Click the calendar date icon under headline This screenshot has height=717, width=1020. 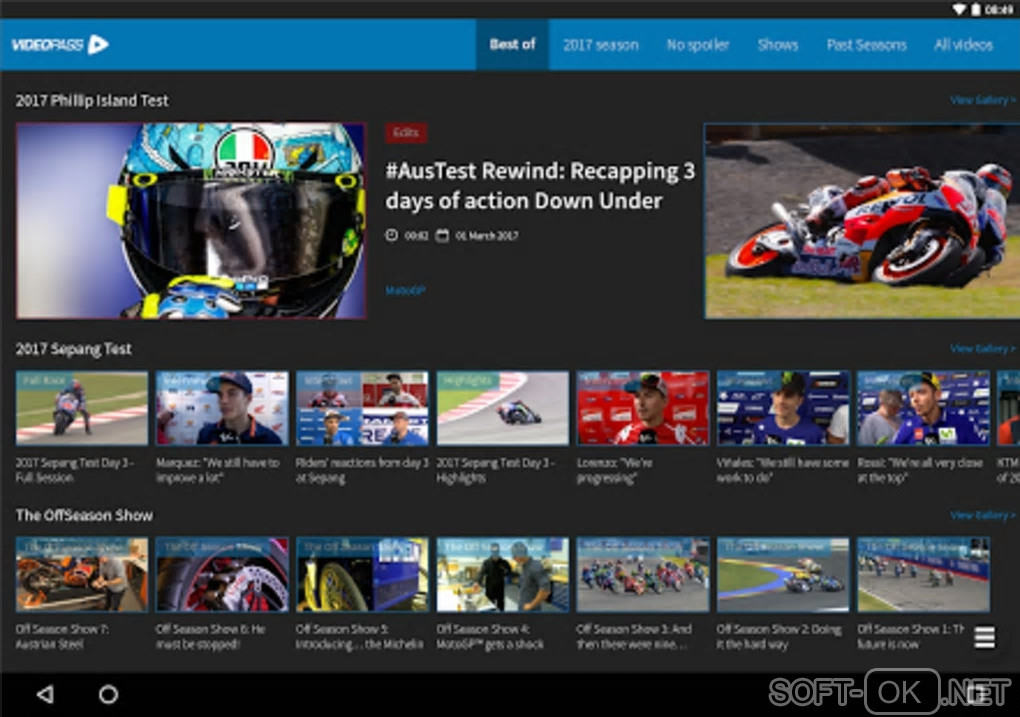click(442, 235)
